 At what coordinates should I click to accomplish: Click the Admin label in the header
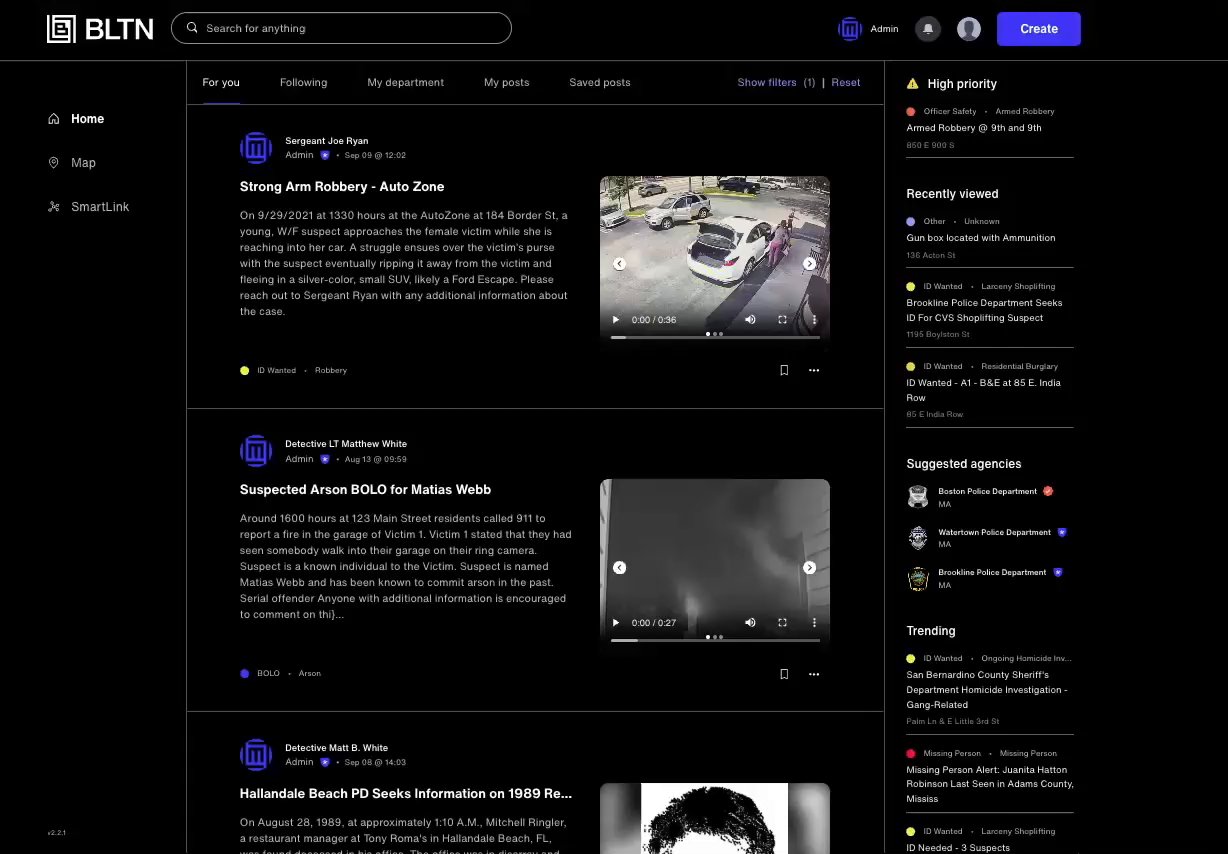point(884,29)
